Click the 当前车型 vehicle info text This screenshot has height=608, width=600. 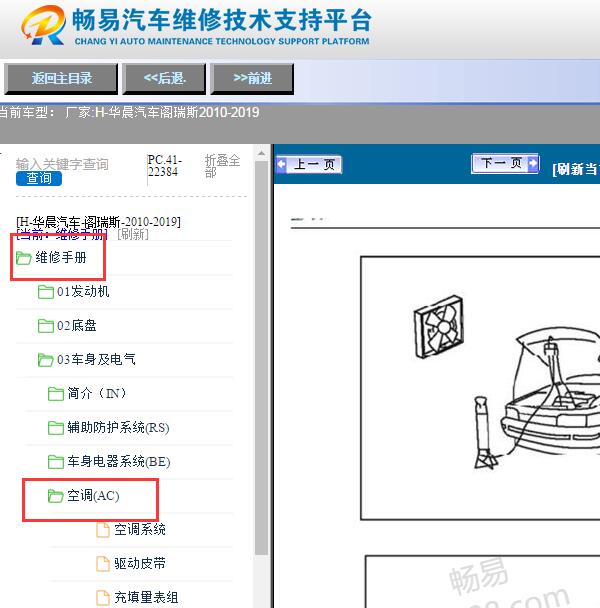[130, 112]
